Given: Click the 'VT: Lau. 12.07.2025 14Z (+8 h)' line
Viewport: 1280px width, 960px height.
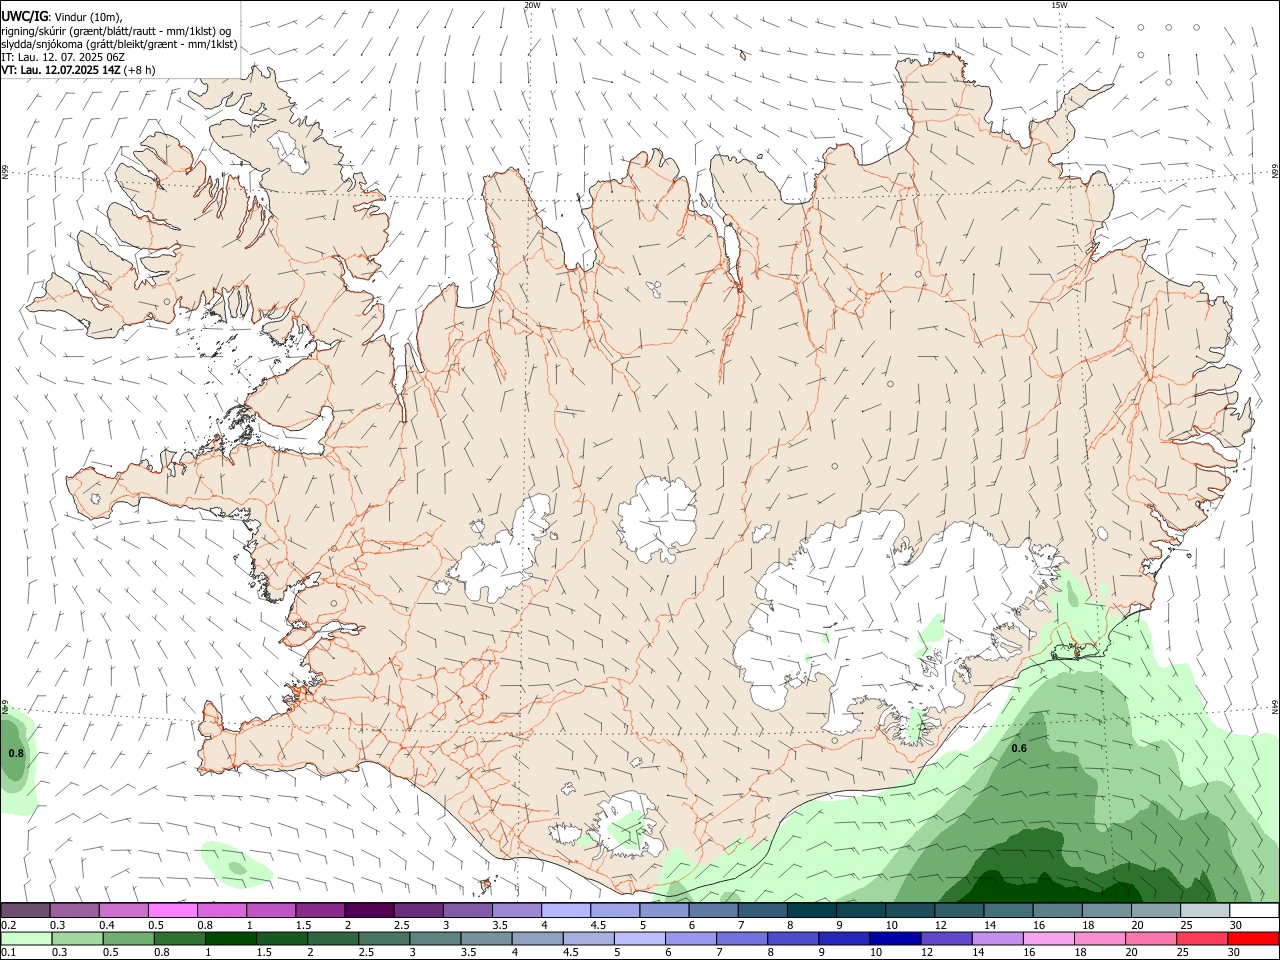Looking at the screenshot, I should point(78,70).
